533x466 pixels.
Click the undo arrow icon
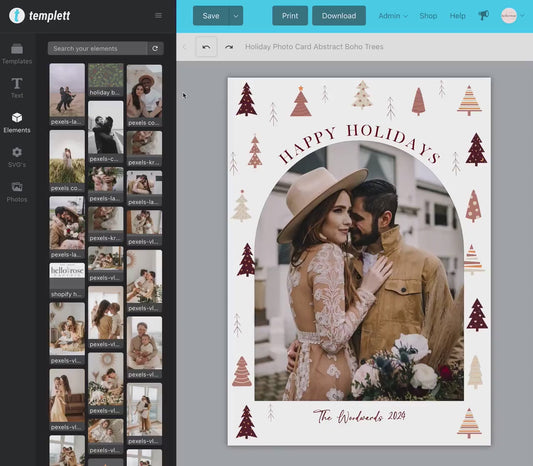tap(206, 47)
